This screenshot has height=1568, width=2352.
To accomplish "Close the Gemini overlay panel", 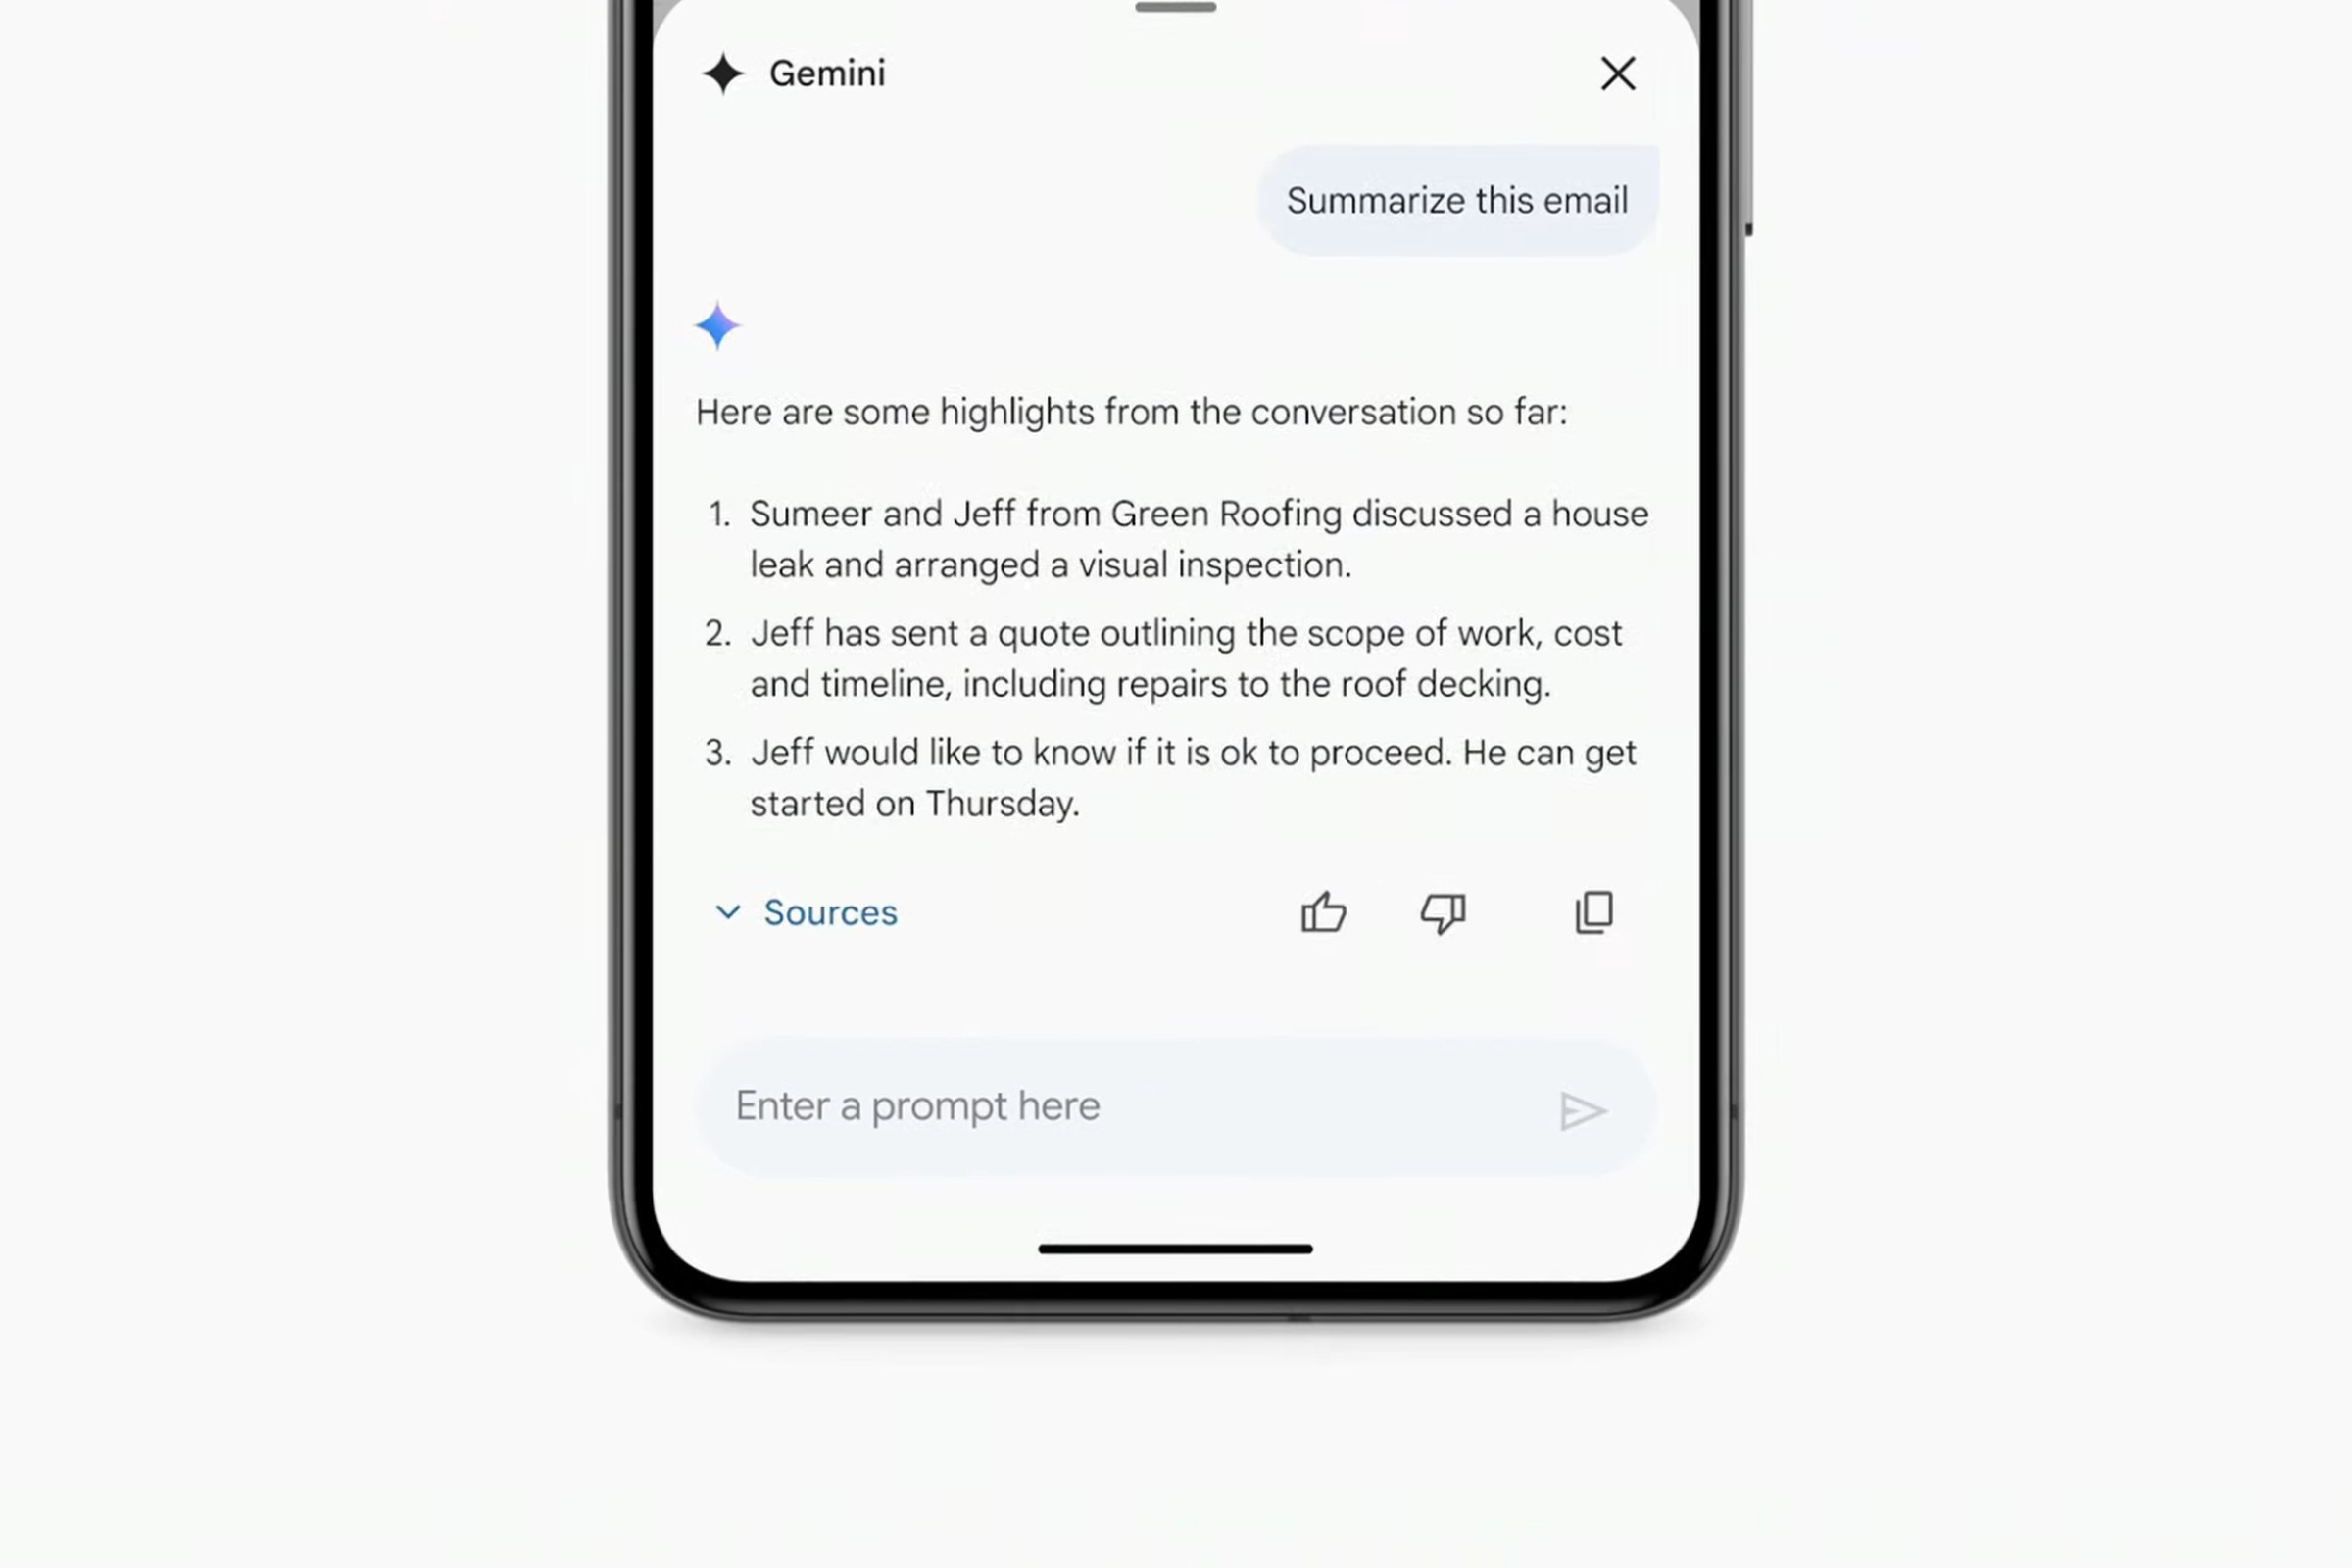I will click(x=1613, y=72).
